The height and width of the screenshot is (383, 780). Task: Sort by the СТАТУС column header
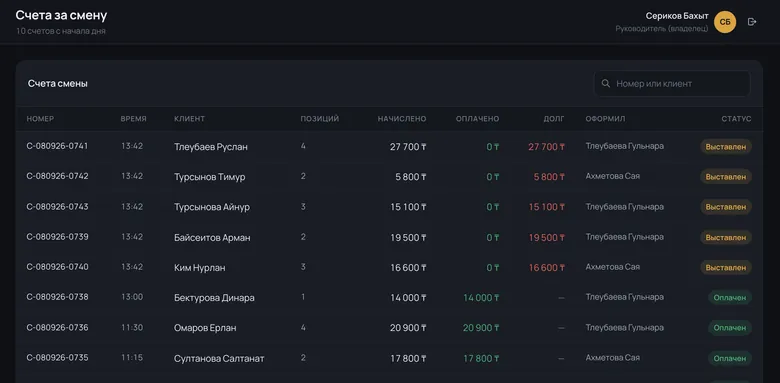tap(736, 119)
